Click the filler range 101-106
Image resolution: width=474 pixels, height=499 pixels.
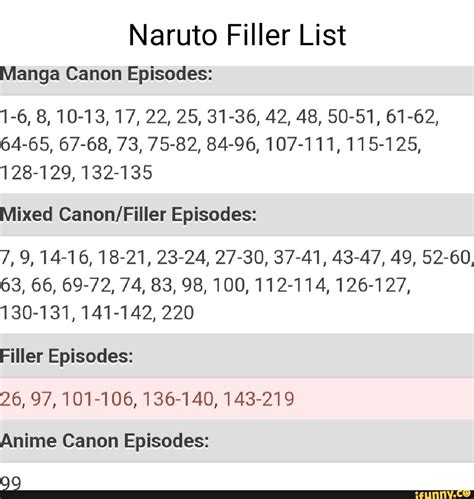tap(97, 399)
